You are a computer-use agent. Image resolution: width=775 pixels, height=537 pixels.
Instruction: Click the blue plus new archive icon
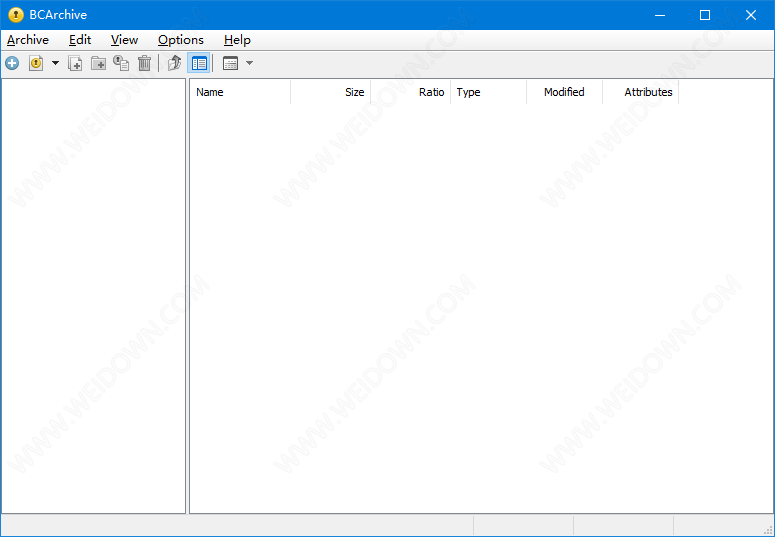pyautogui.click(x=12, y=63)
